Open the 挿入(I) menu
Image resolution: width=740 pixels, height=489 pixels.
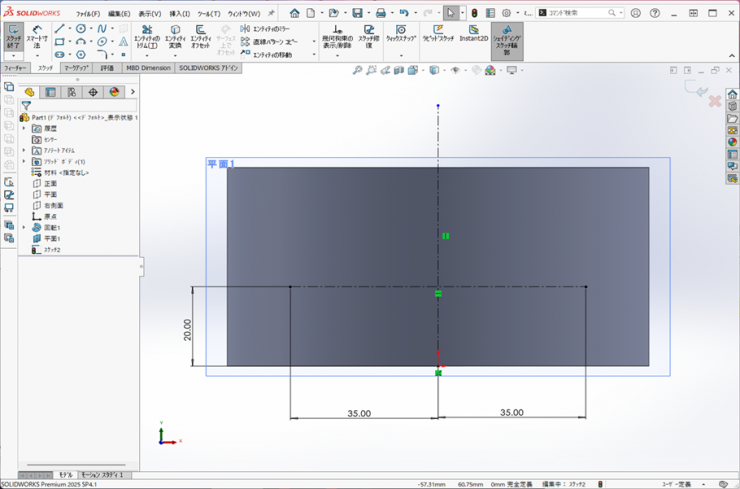(180, 14)
